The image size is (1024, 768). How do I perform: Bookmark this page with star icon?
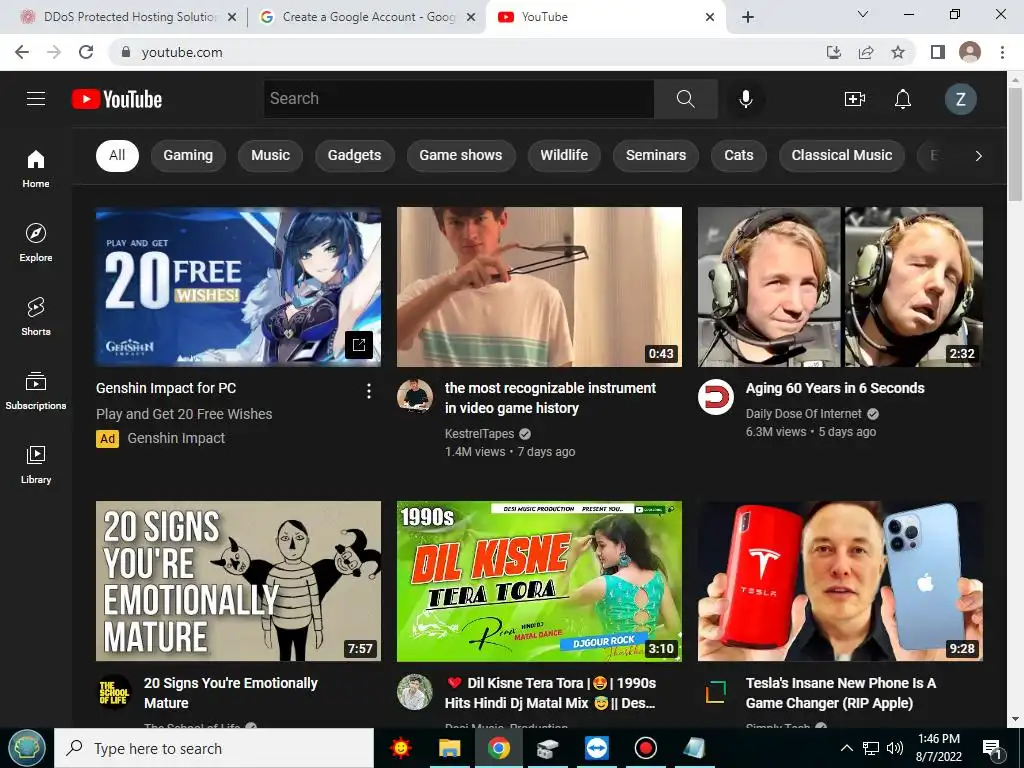click(898, 52)
